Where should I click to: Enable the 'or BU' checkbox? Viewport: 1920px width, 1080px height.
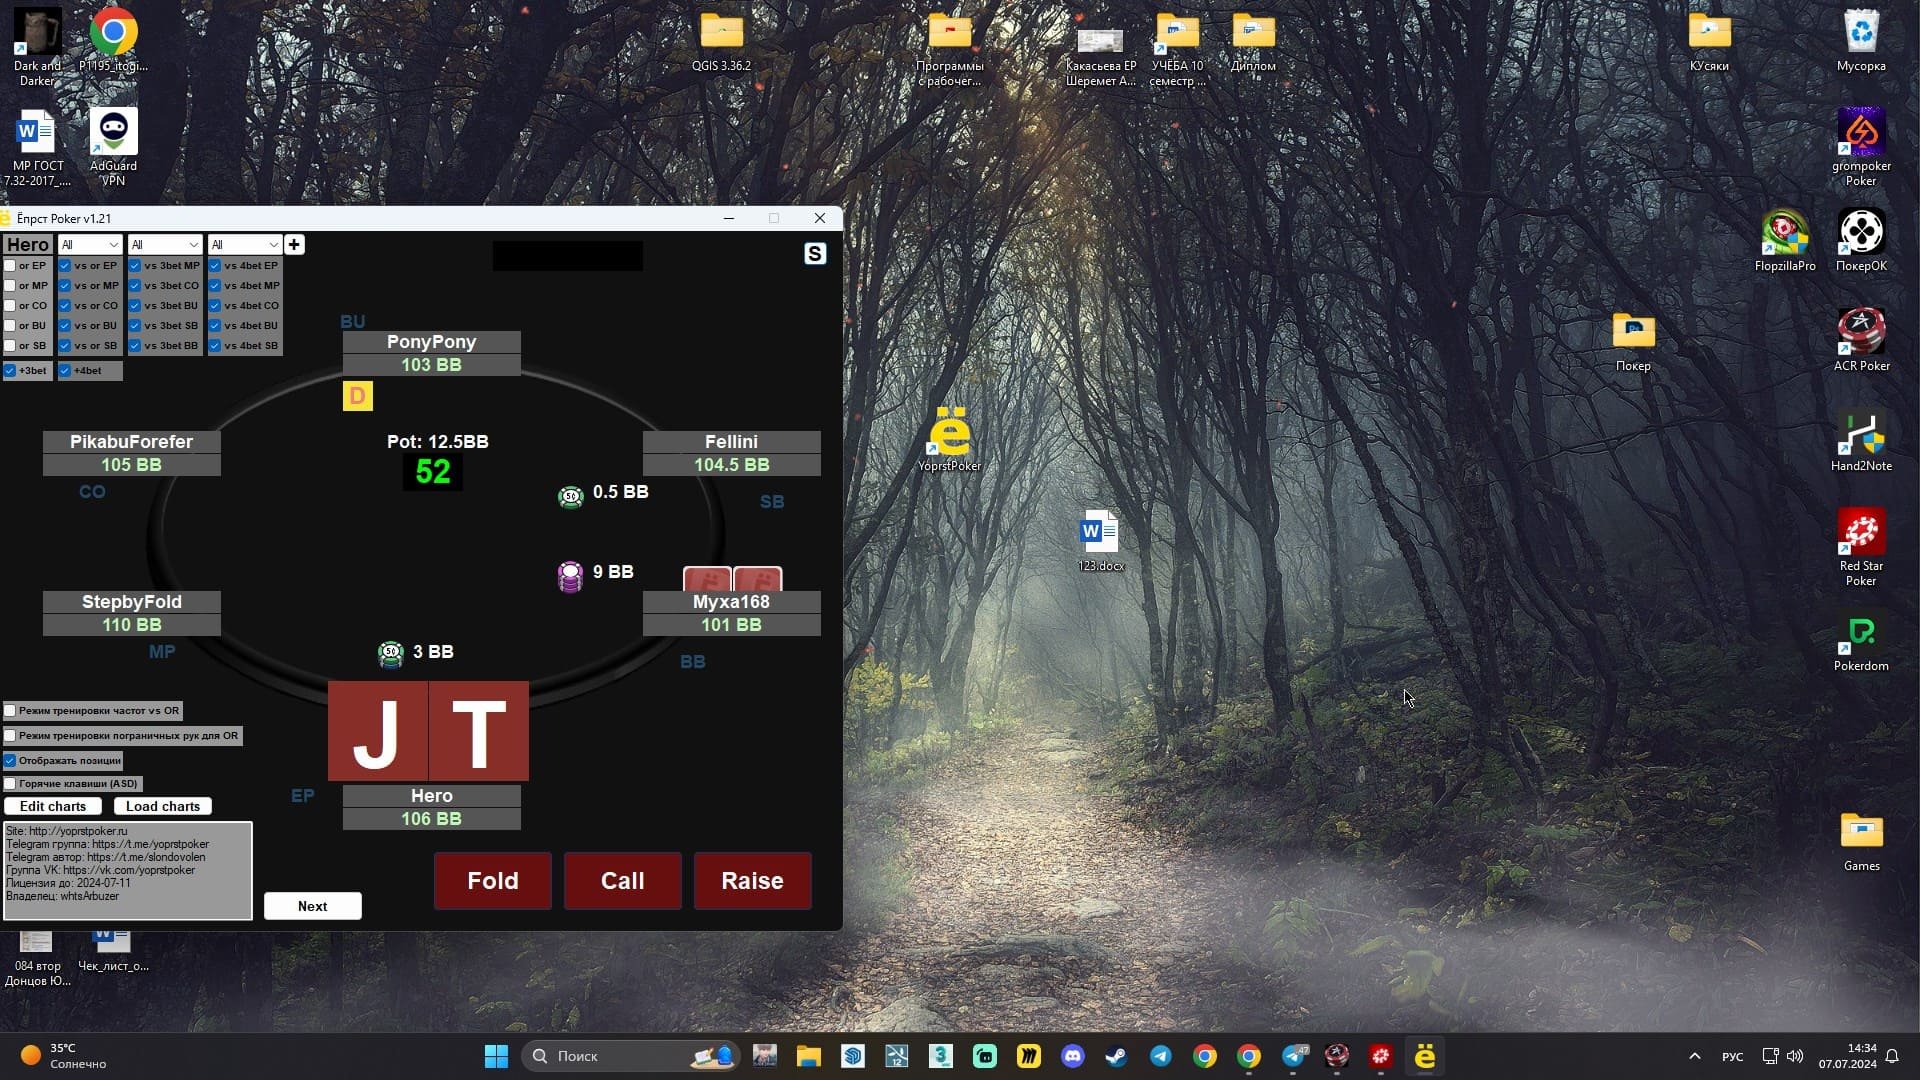(x=10, y=326)
